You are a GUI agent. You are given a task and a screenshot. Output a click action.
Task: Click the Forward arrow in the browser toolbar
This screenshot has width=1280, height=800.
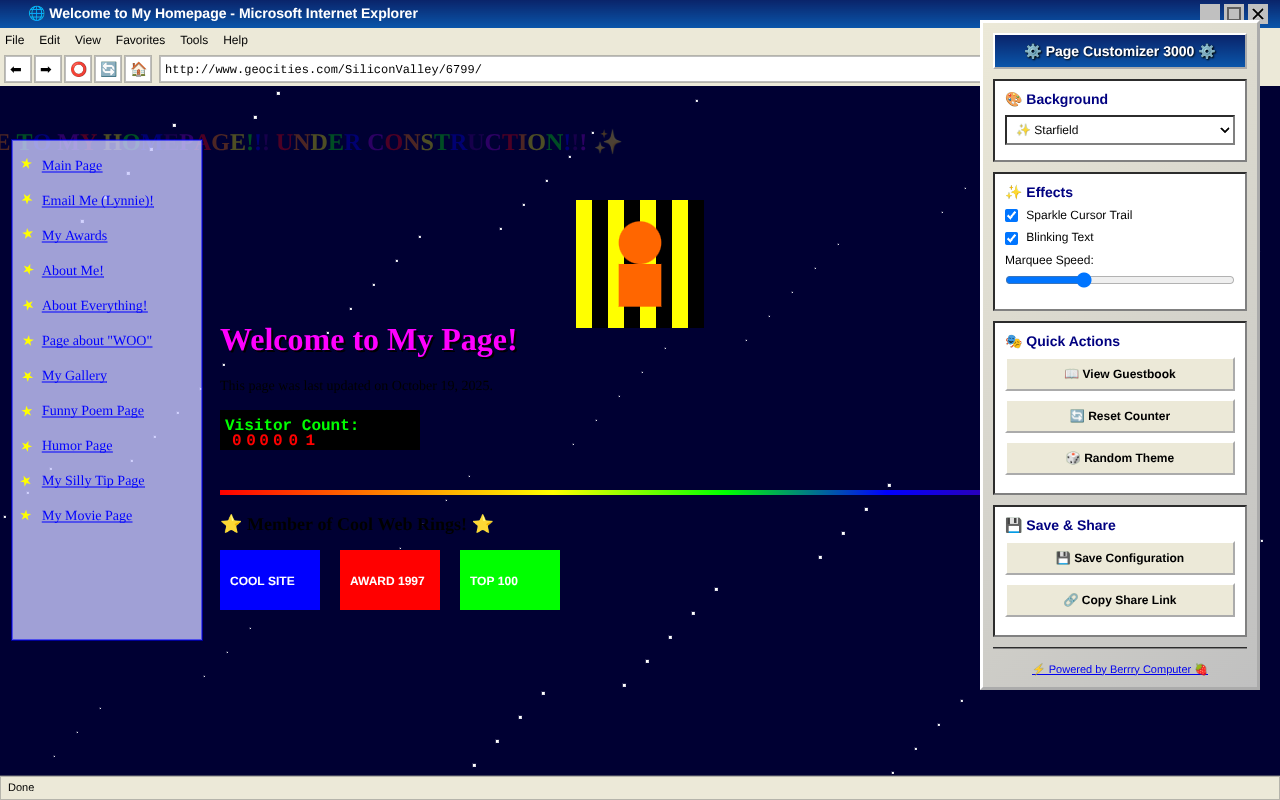click(x=47, y=68)
